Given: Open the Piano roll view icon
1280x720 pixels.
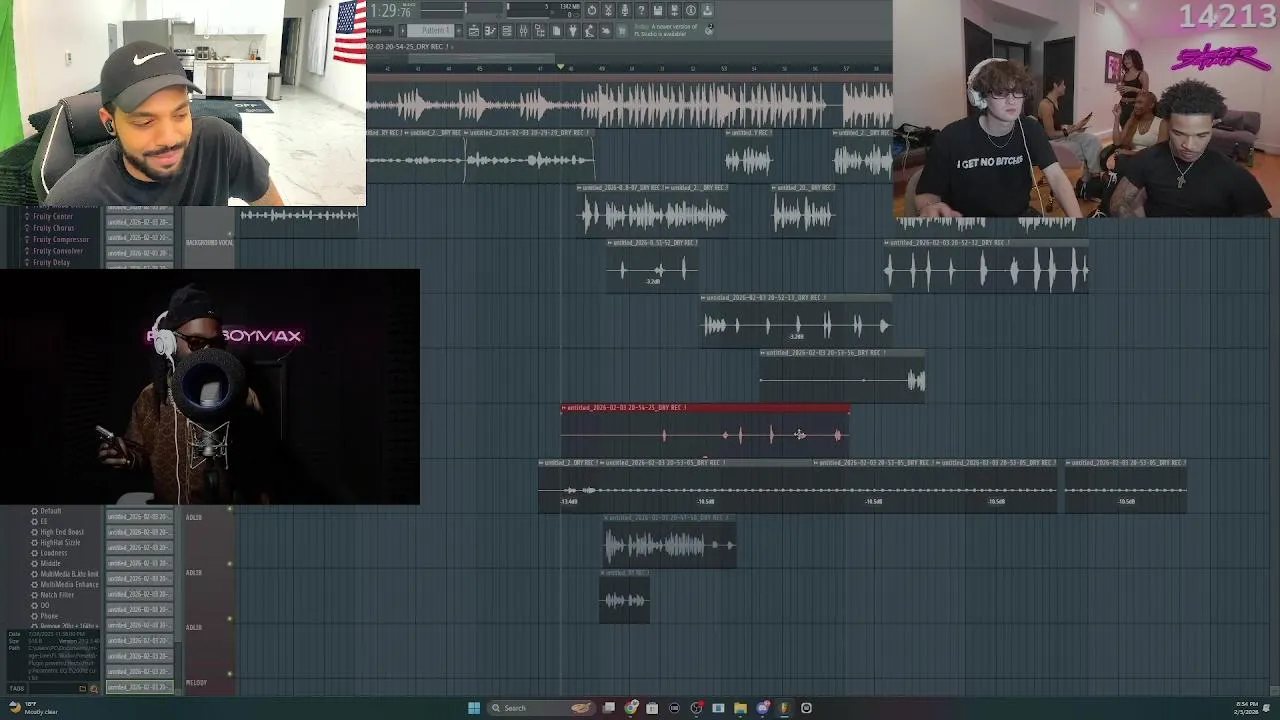Looking at the screenshot, I should click(x=490, y=31).
